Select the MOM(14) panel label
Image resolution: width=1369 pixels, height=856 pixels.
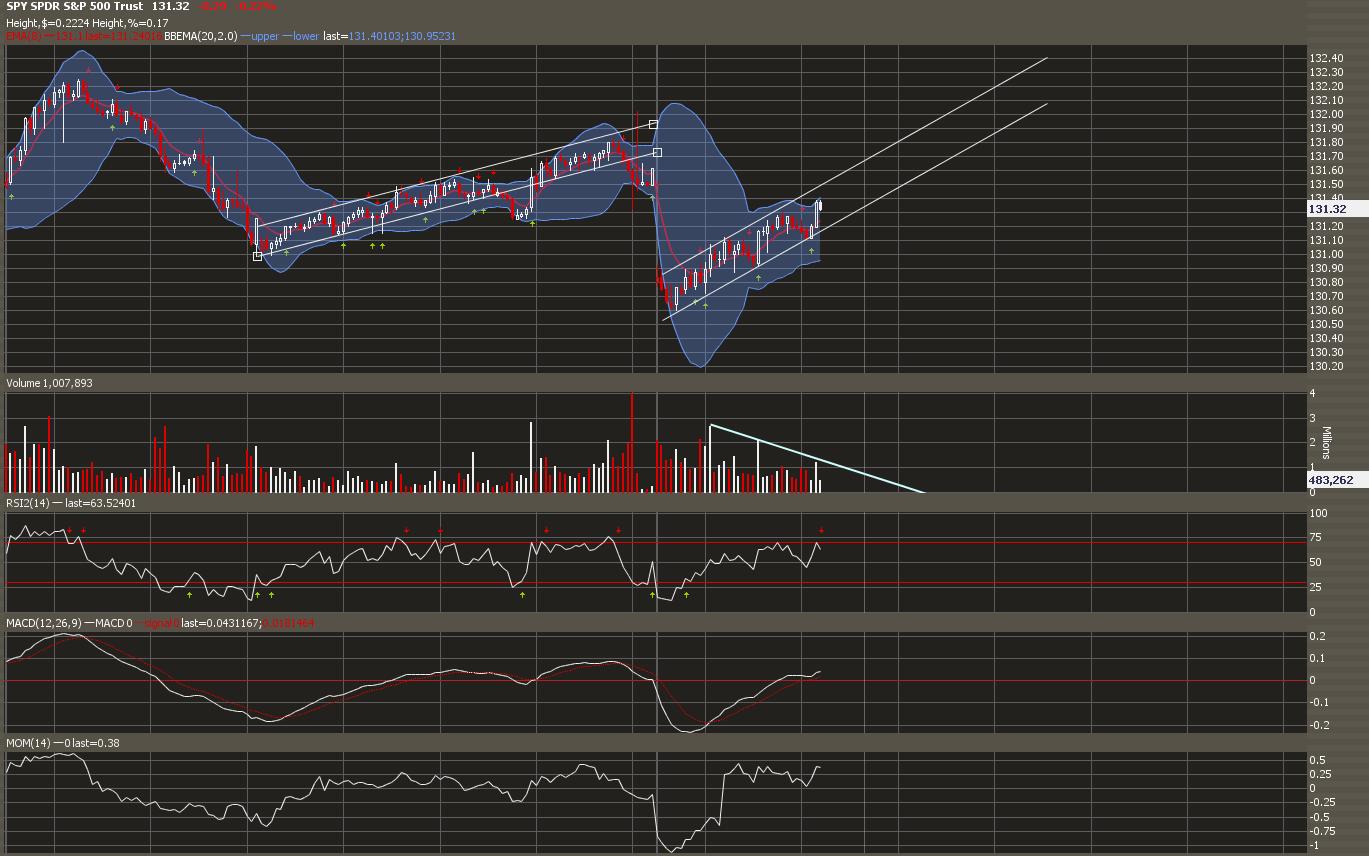[x=28, y=743]
